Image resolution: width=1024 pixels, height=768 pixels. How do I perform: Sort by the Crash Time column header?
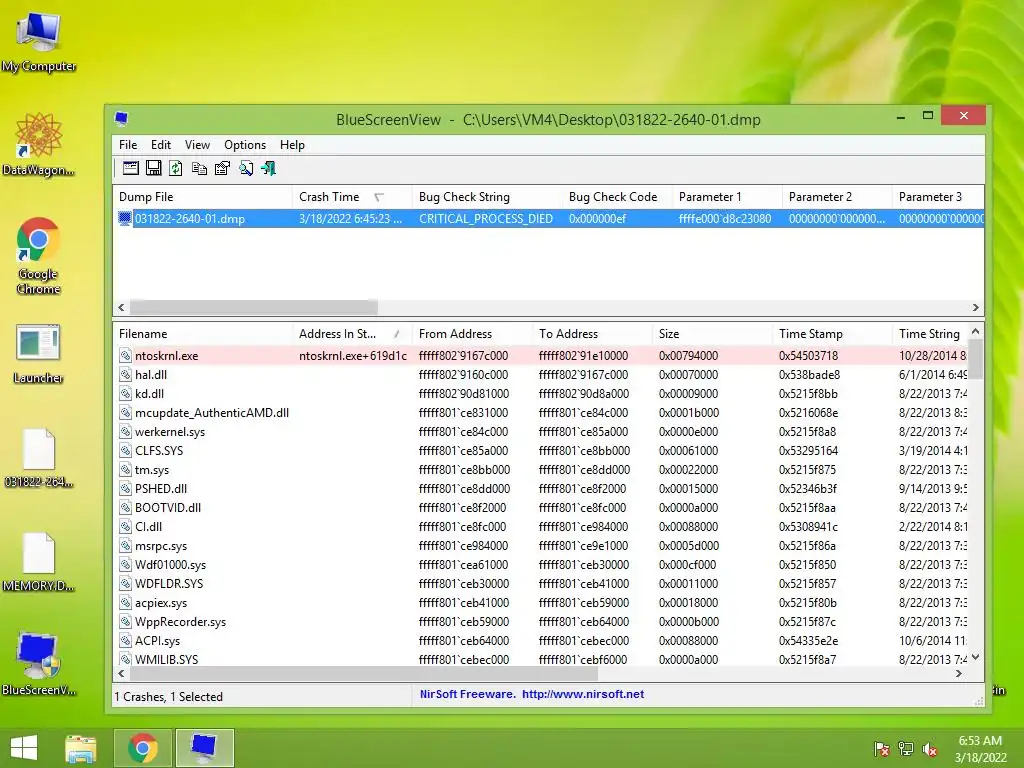(352, 197)
